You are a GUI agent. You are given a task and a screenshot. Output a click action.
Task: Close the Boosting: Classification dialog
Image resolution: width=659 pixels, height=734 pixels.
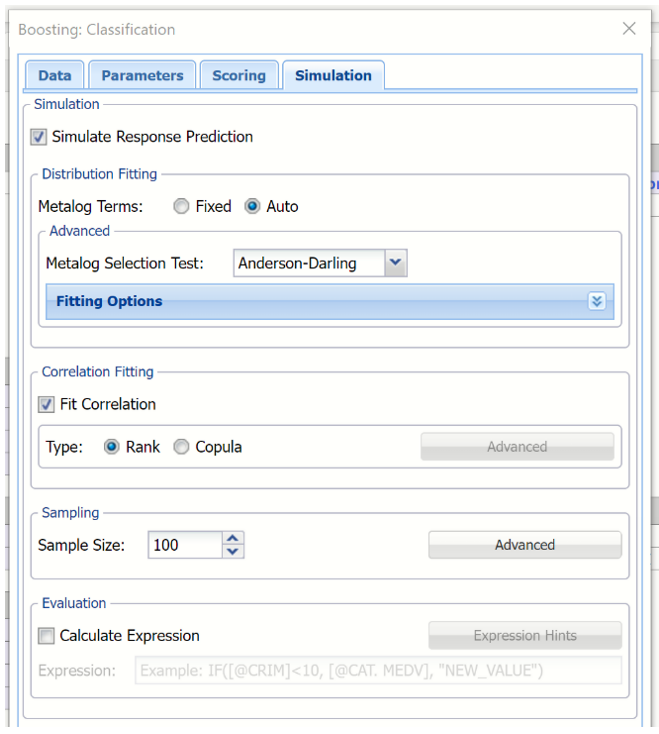[x=629, y=29]
